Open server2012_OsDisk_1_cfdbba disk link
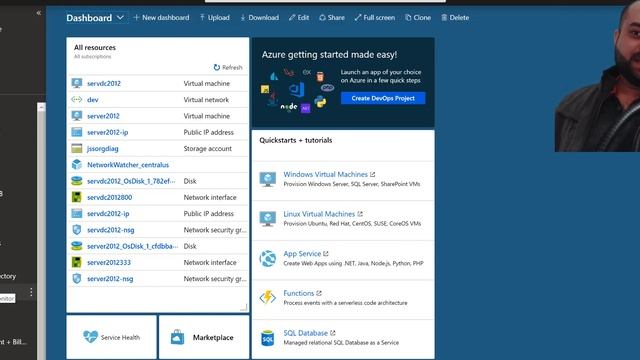Viewport: 640px width, 360px height. coord(132,246)
